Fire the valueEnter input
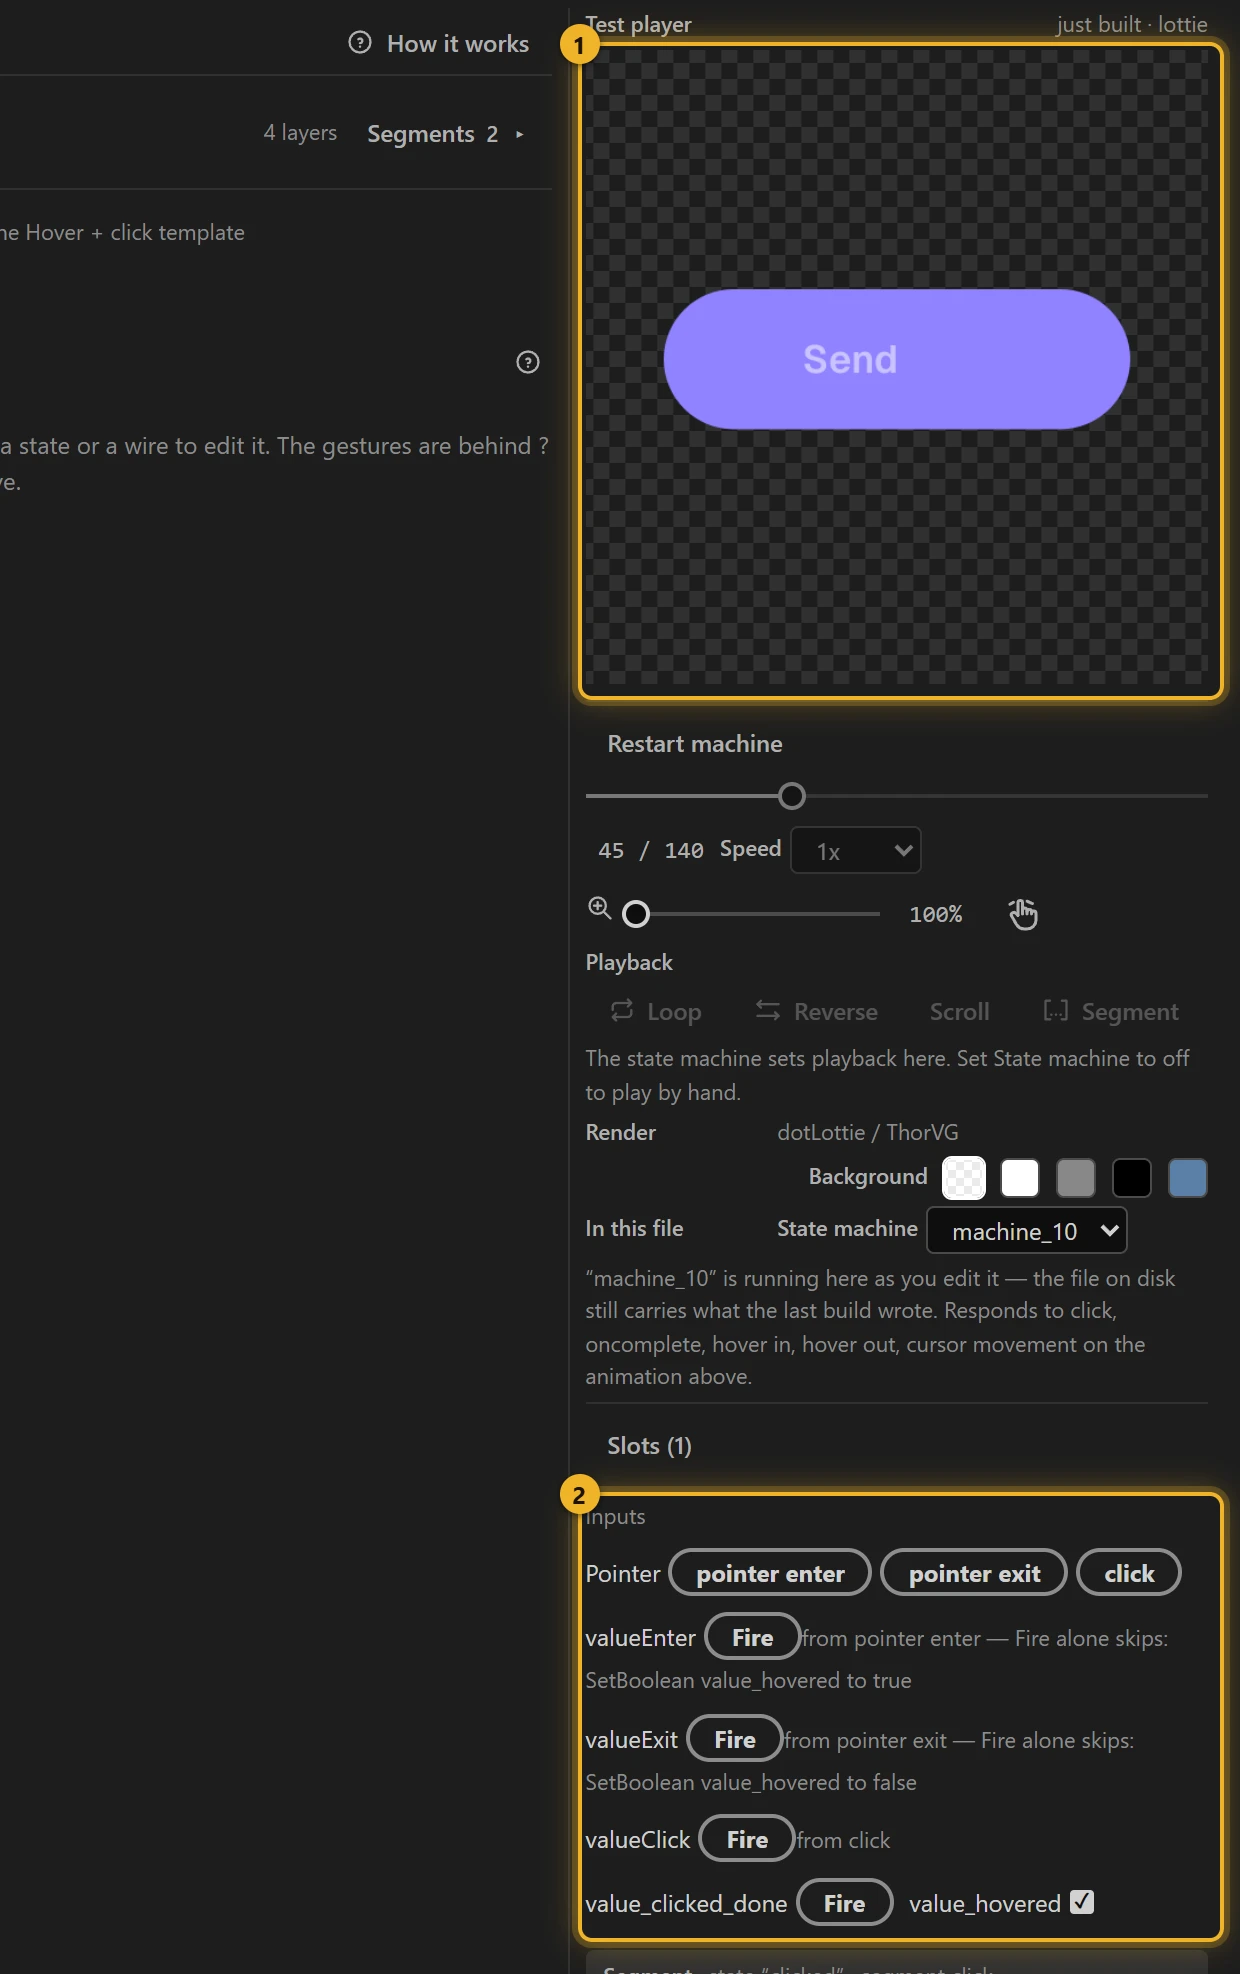The image size is (1240, 1974). click(x=753, y=1637)
